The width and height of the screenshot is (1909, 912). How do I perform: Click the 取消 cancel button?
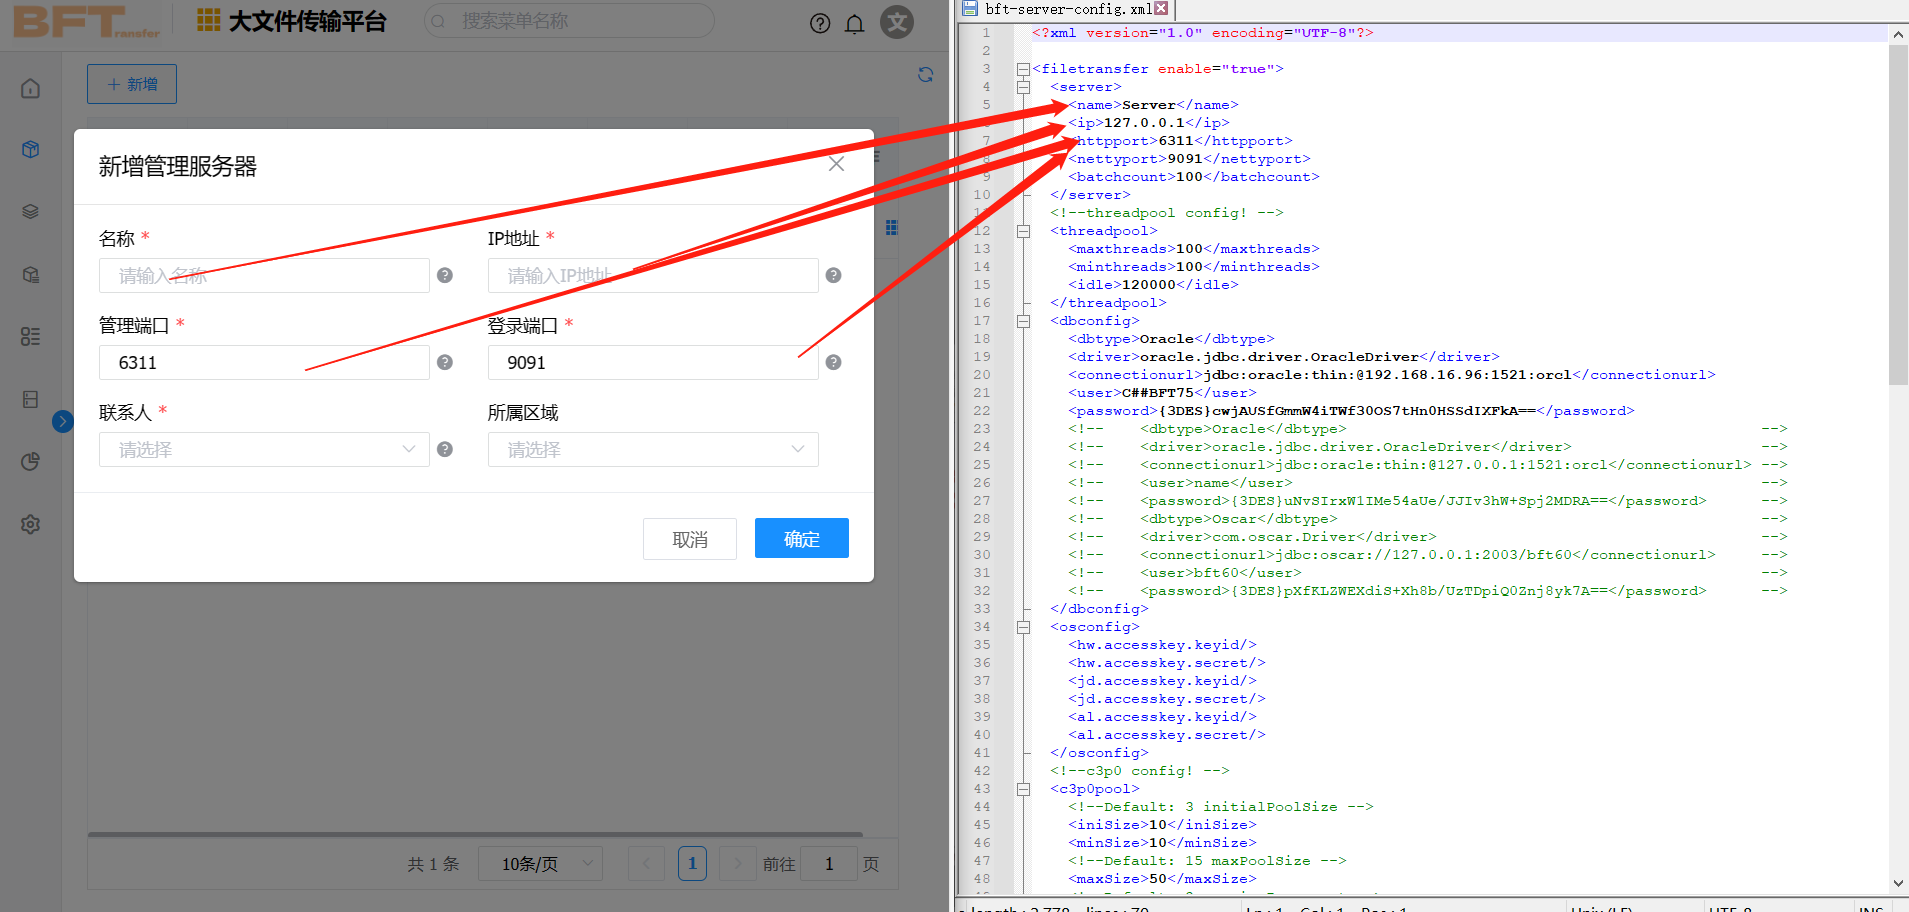(689, 538)
